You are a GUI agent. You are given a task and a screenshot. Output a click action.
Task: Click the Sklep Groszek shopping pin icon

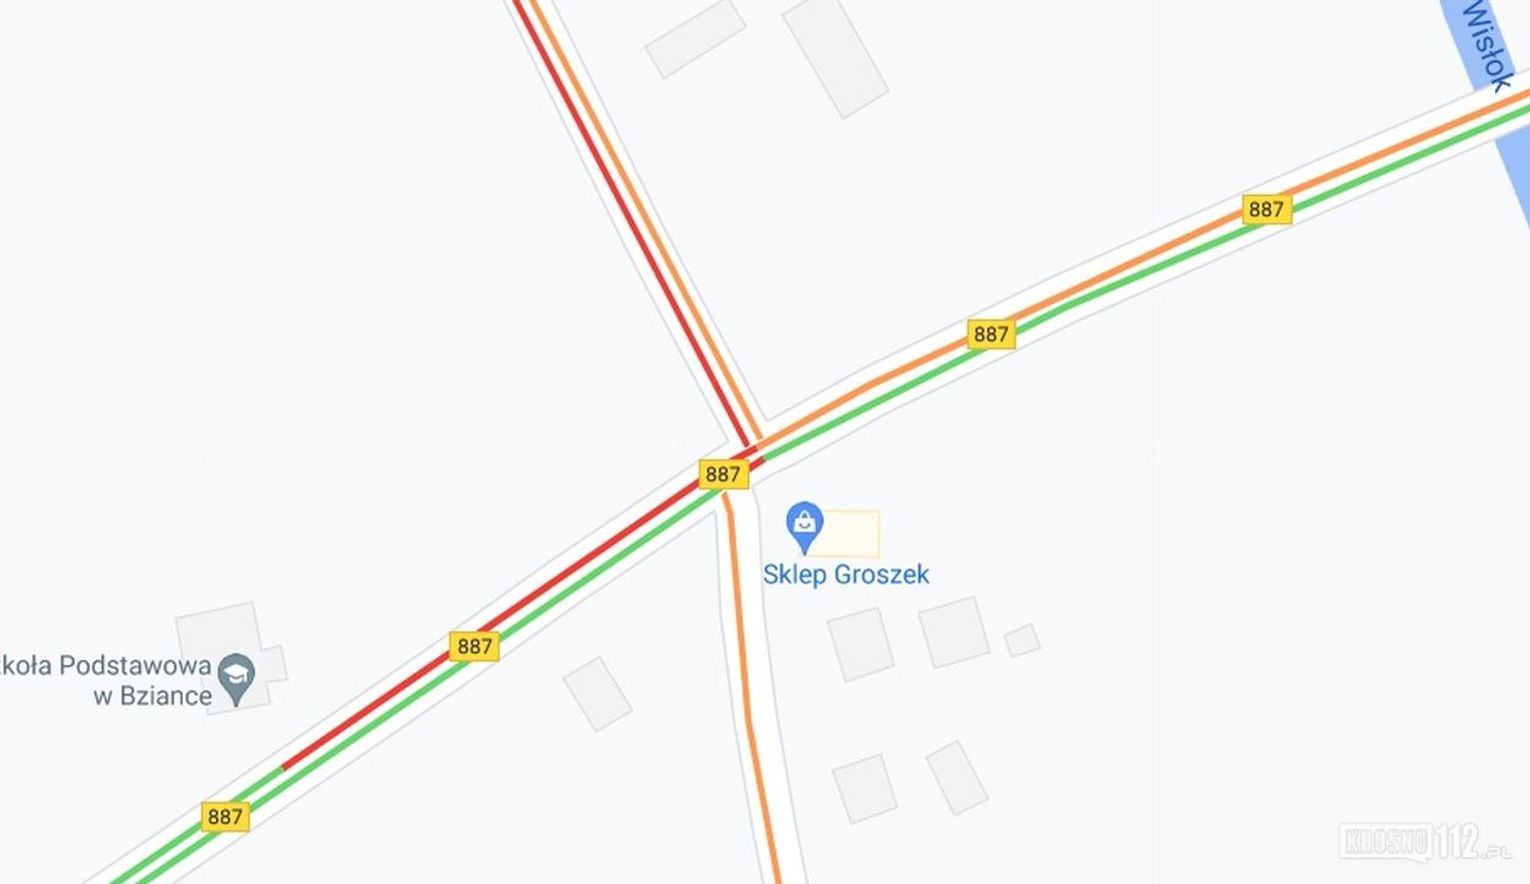click(x=804, y=527)
